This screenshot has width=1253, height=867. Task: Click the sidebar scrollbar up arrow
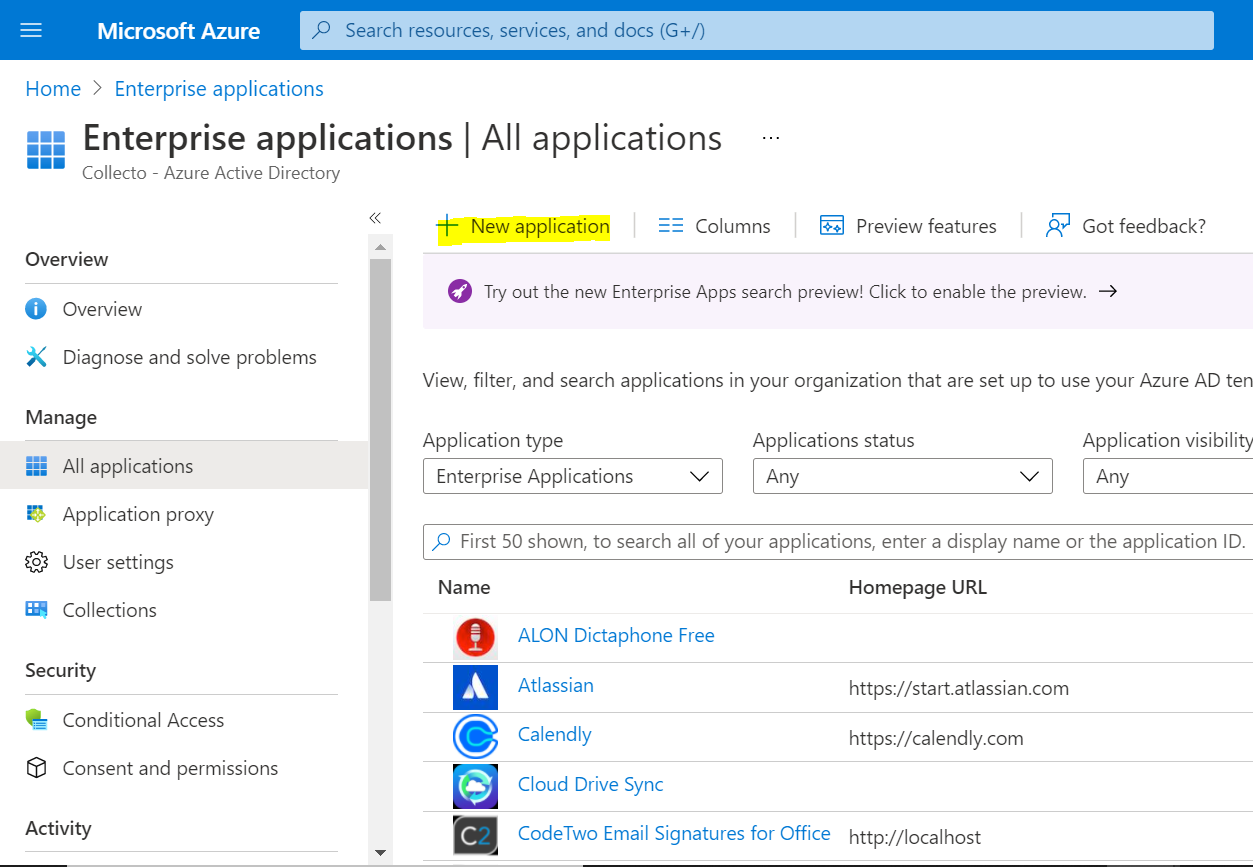point(380,246)
